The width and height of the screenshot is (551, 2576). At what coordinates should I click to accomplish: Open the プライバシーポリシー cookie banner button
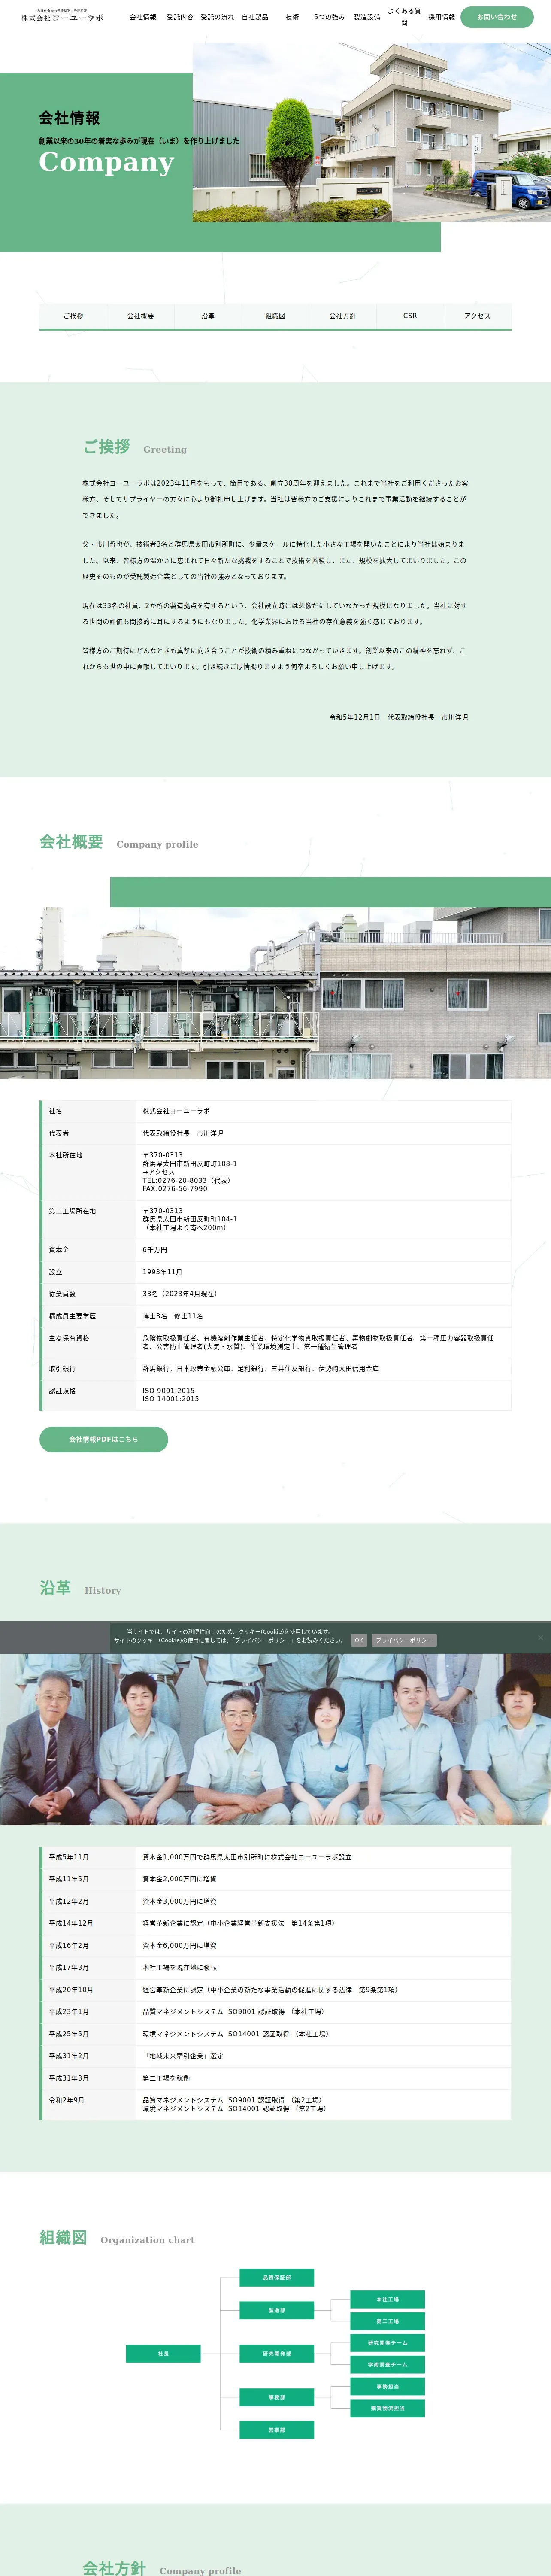tap(404, 1640)
